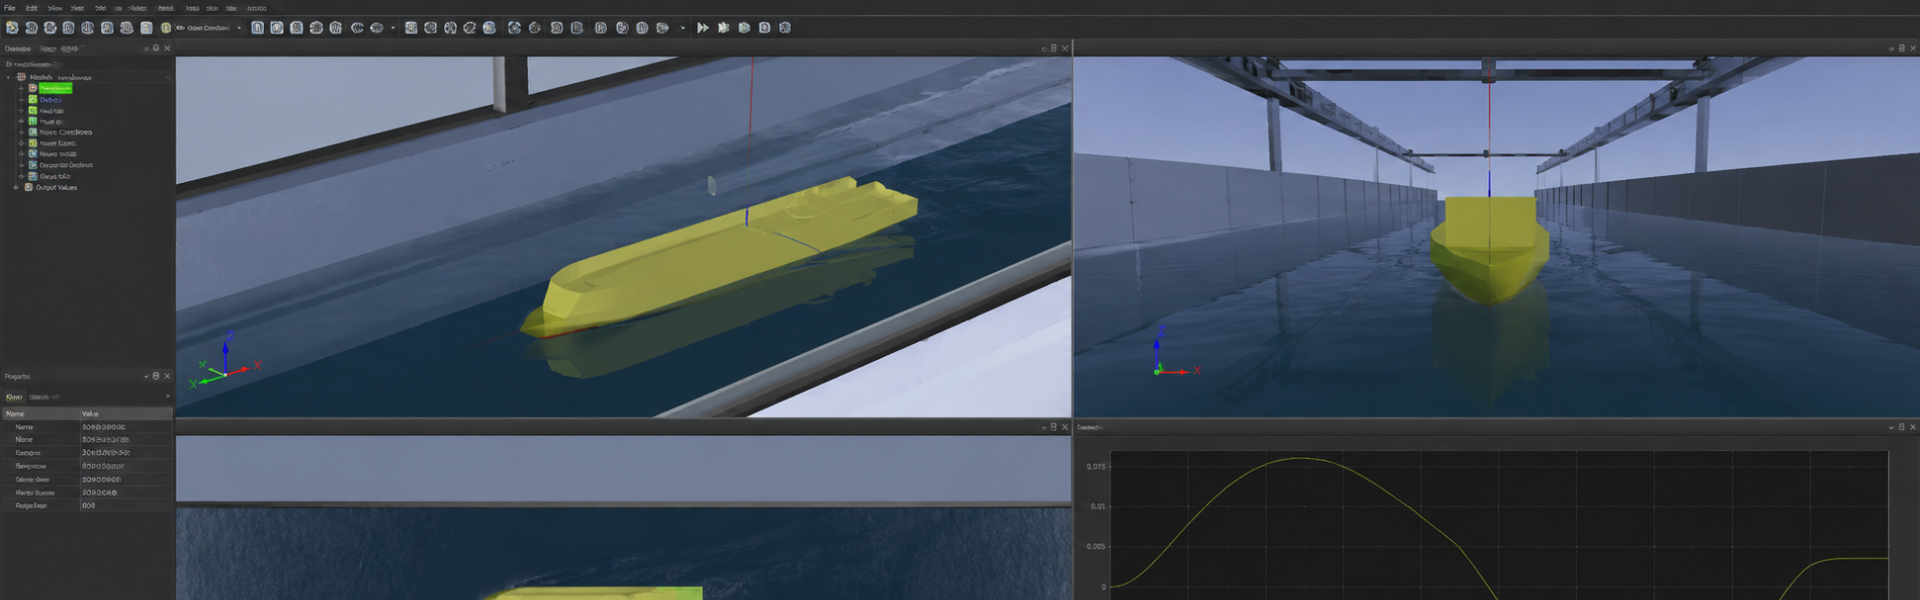The width and height of the screenshot is (1920, 600).
Task: Click the axis triad in perspective viewport
Action: click(x=226, y=360)
